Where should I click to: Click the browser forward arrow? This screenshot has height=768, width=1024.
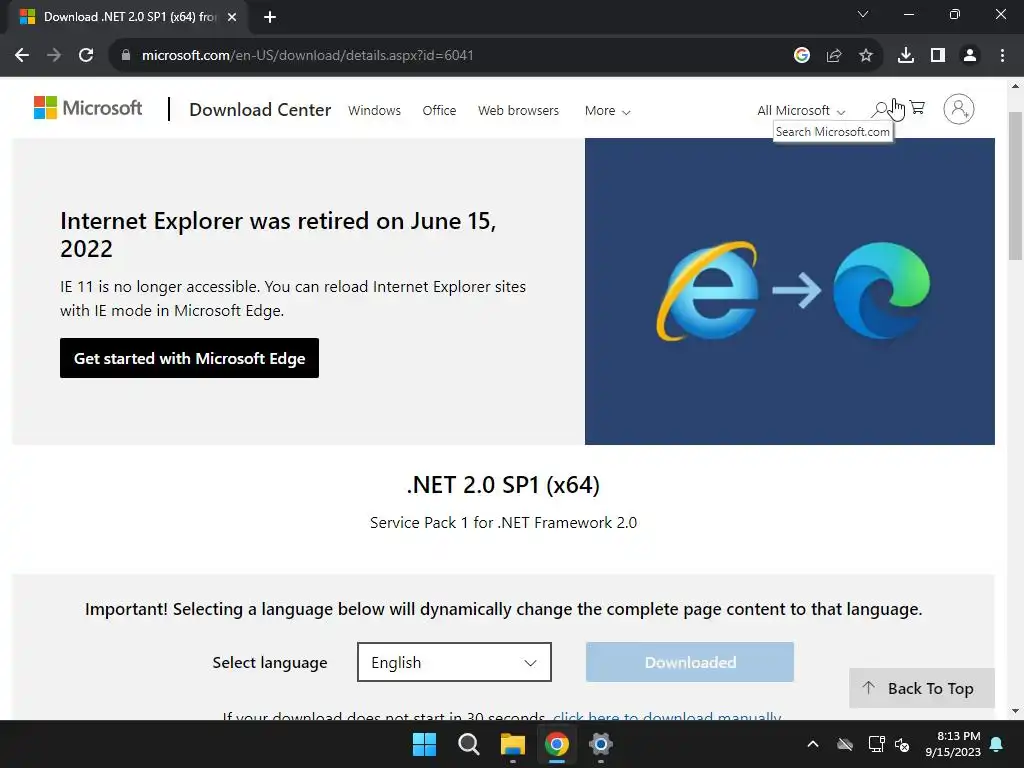(54, 56)
